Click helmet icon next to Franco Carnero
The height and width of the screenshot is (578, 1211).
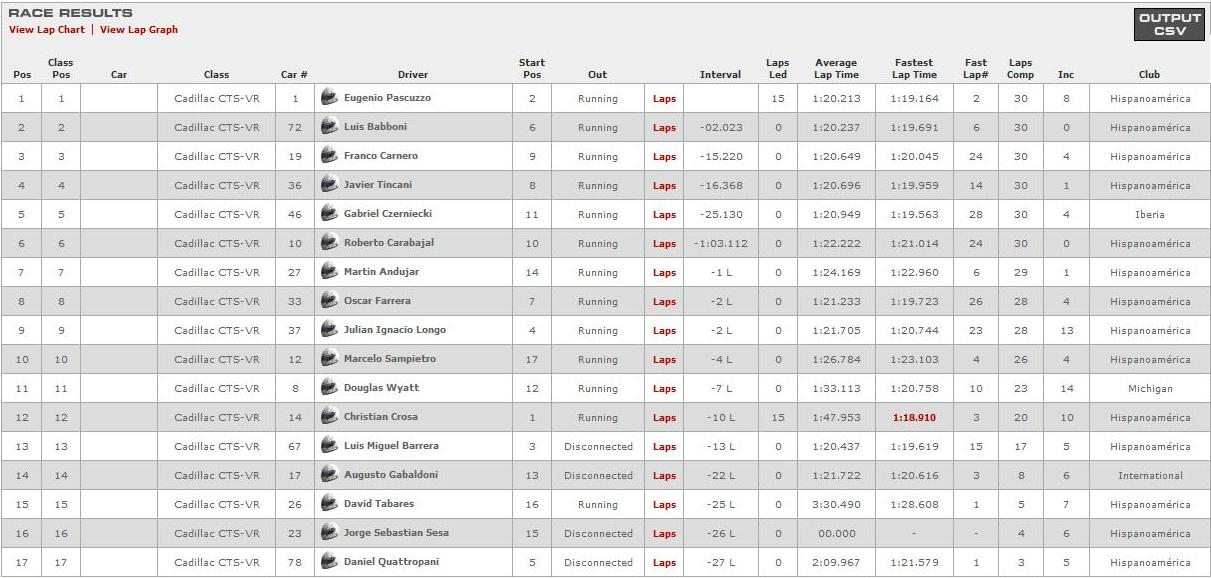pyautogui.click(x=329, y=156)
